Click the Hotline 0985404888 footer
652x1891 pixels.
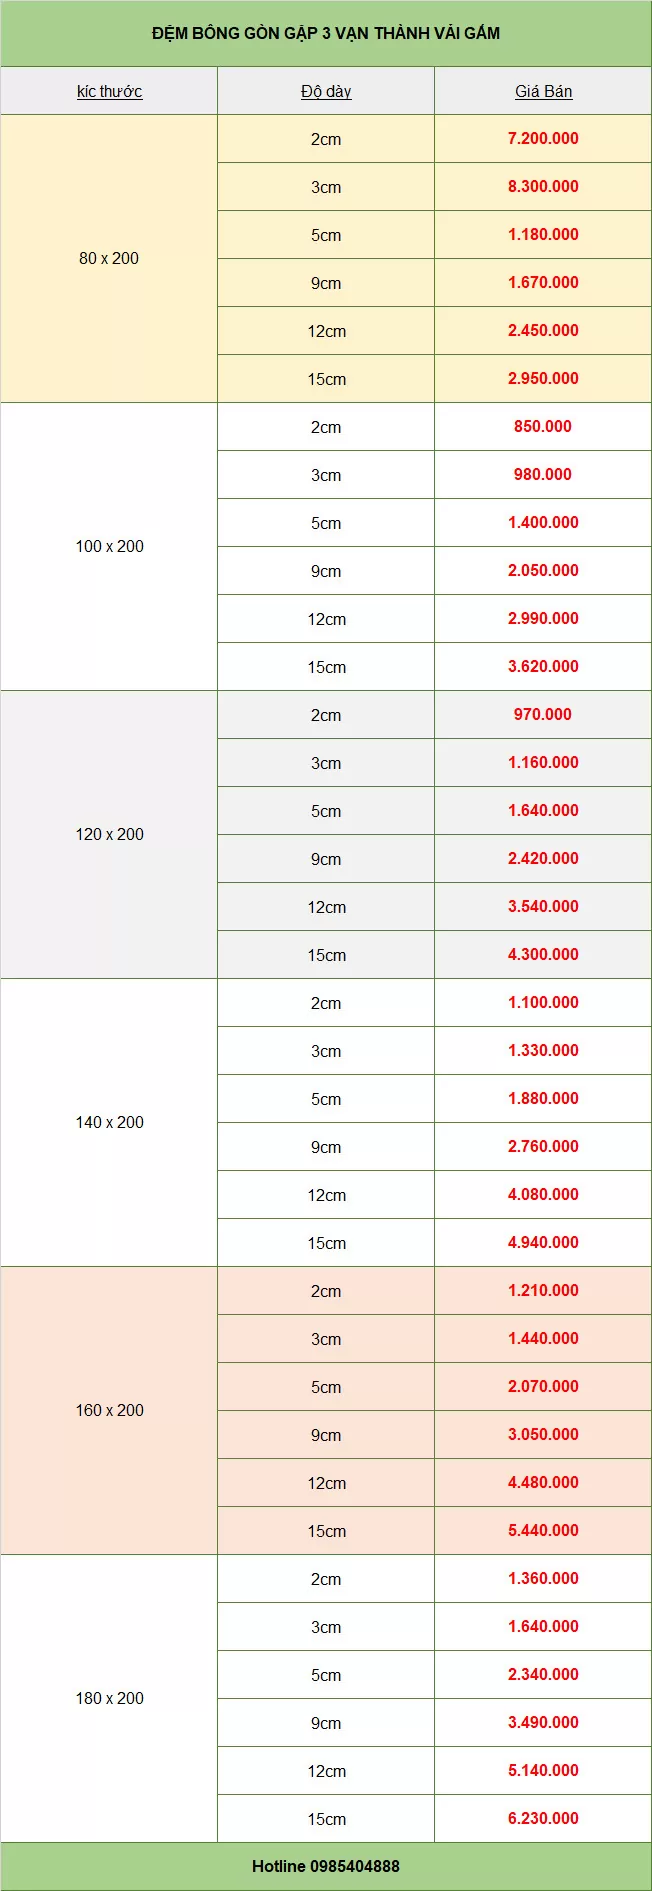point(326,1866)
